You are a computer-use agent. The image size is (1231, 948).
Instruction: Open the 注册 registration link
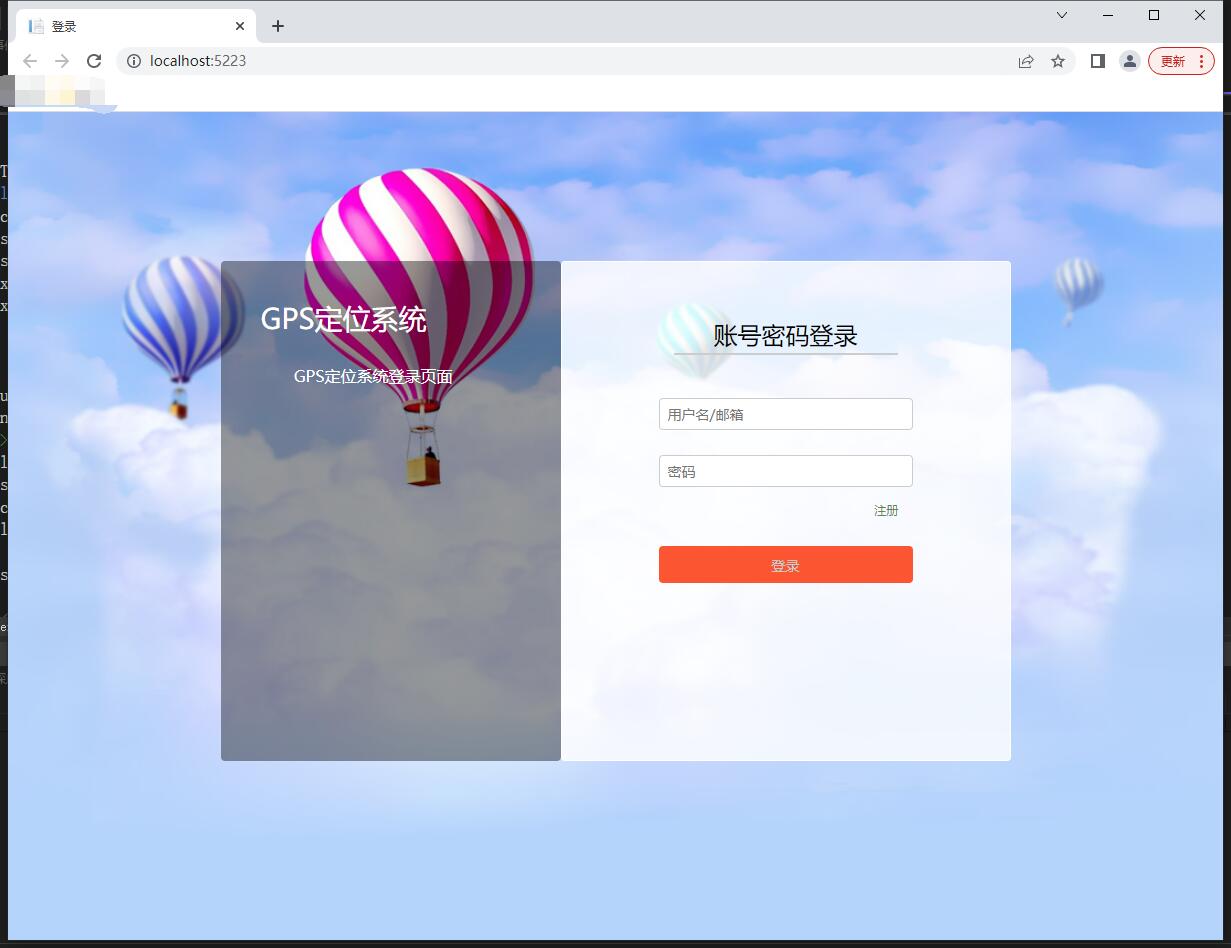click(886, 510)
